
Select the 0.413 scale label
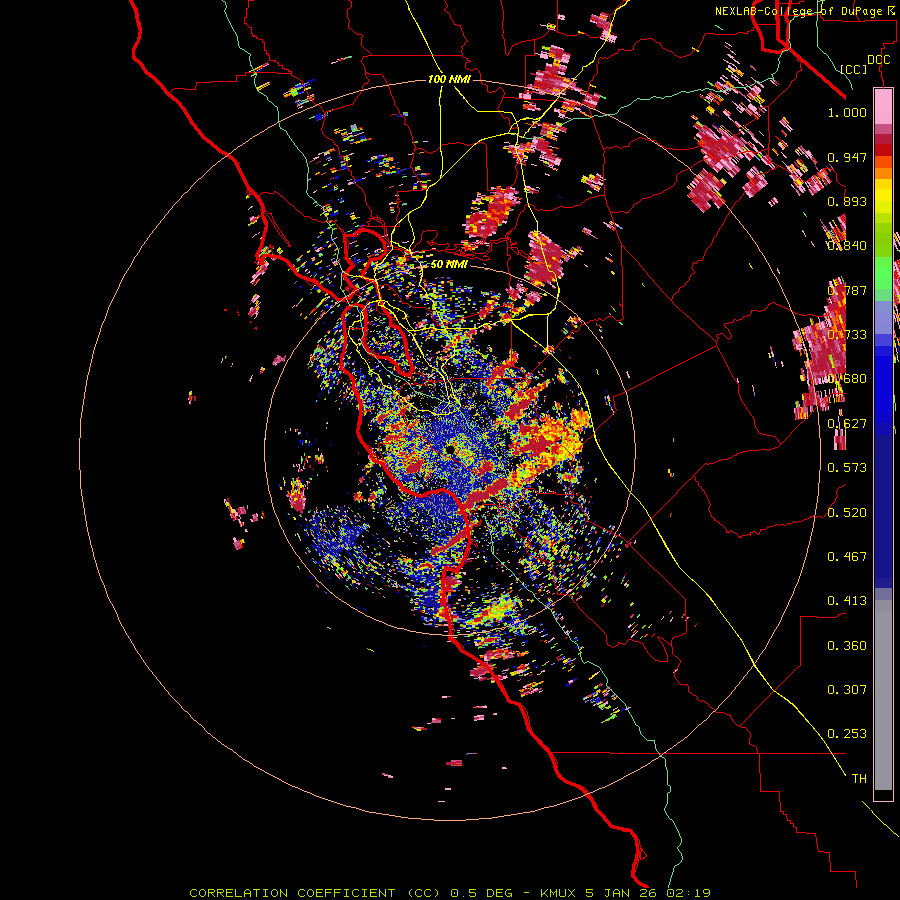pyautogui.click(x=847, y=600)
